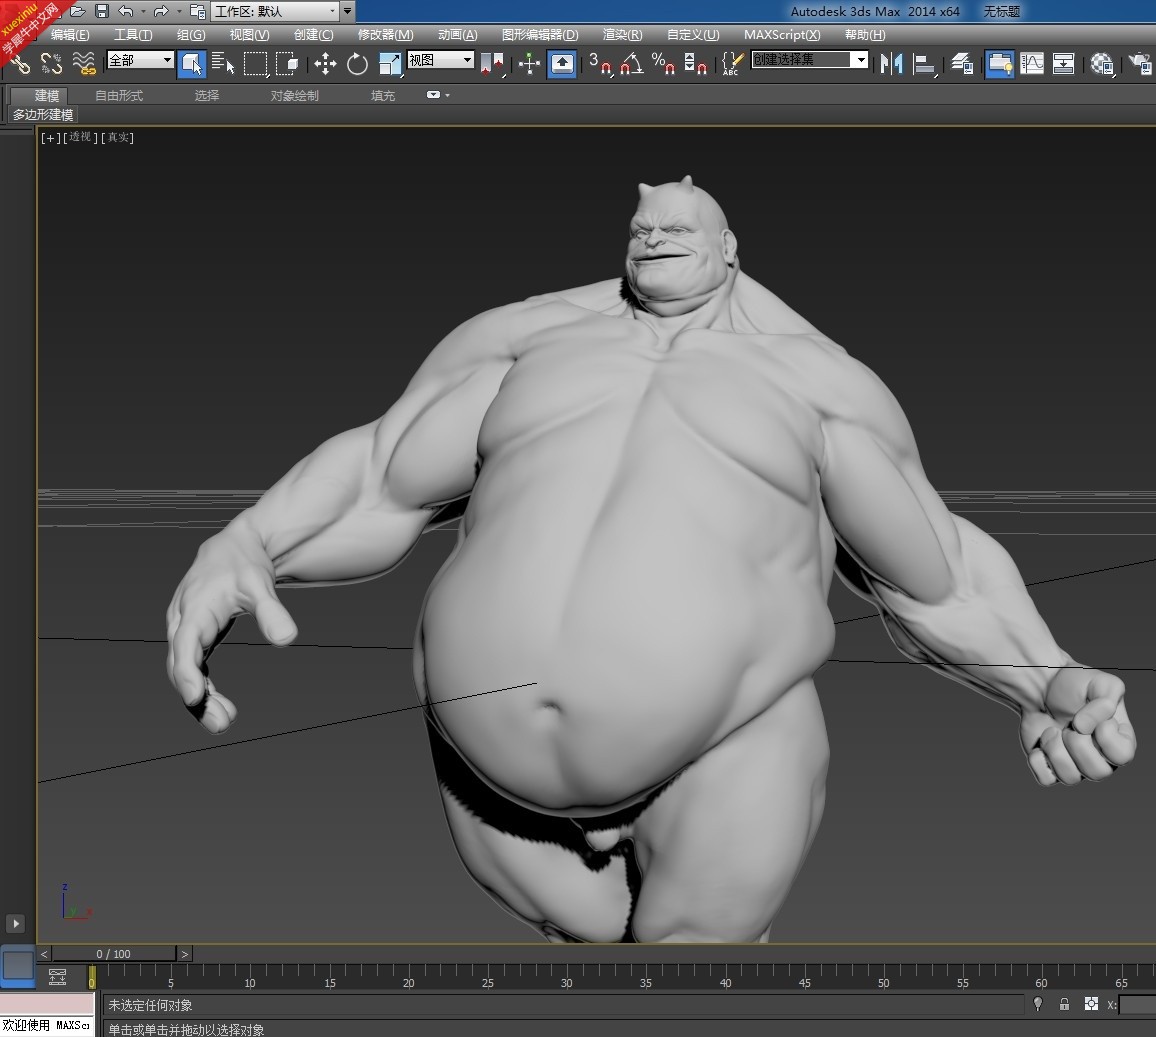Open the 帮助(H) menu
Screen dimensions: 1156x1037
pyautogui.click(x=865, y=35)
